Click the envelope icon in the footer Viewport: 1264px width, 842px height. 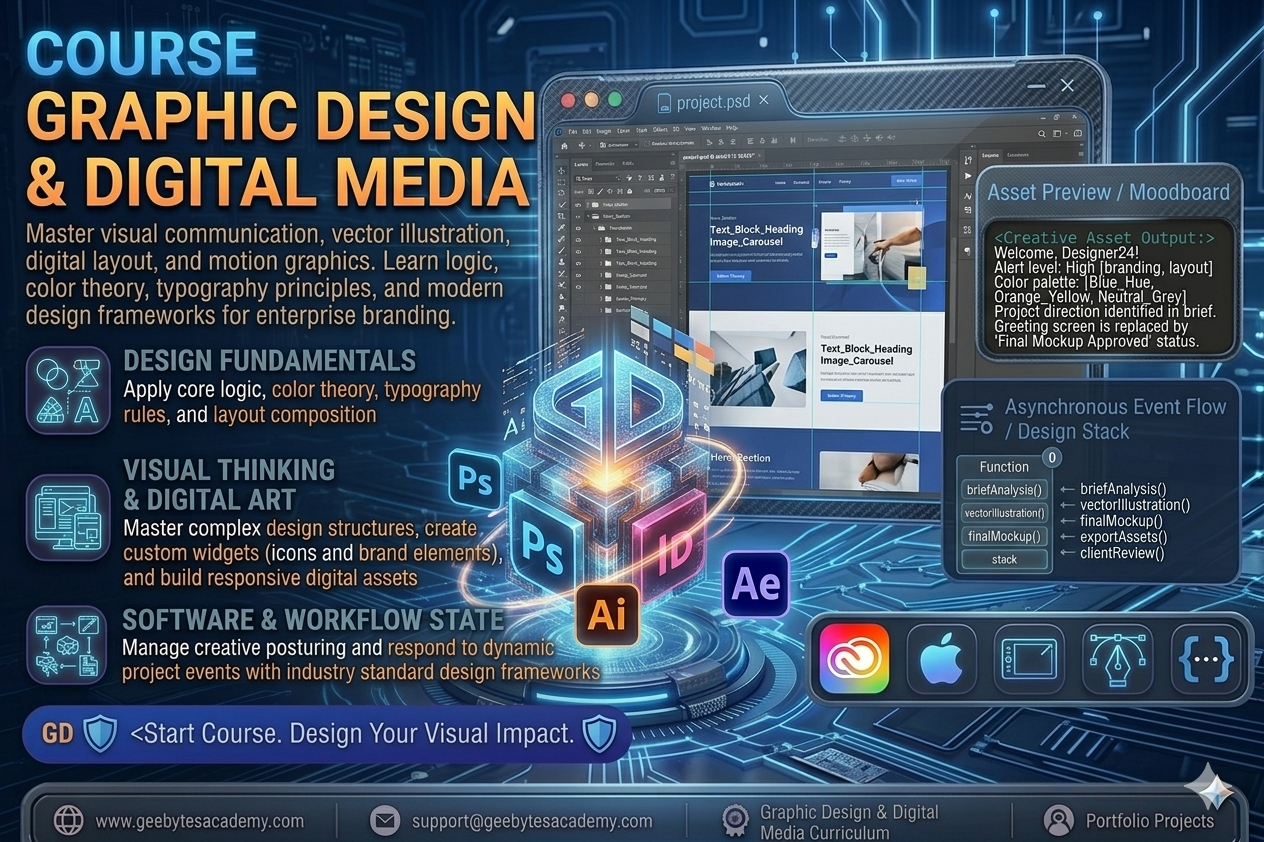pyautogui.click(x=384, y=821)
